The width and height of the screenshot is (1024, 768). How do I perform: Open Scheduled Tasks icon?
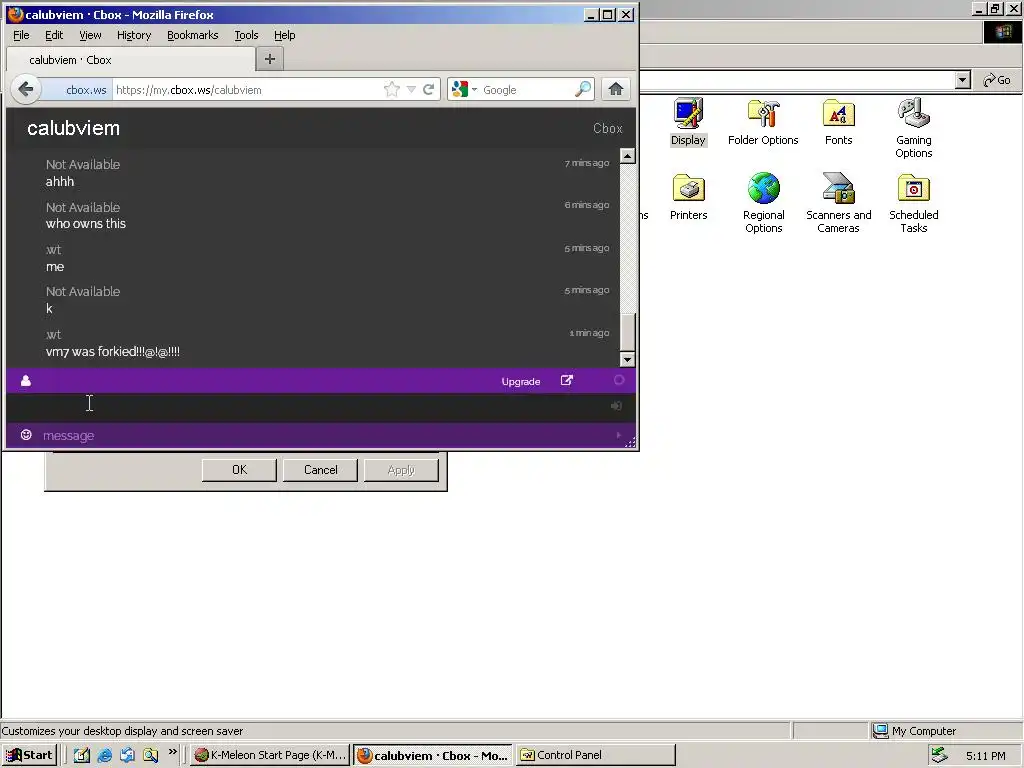pos(914,203)
